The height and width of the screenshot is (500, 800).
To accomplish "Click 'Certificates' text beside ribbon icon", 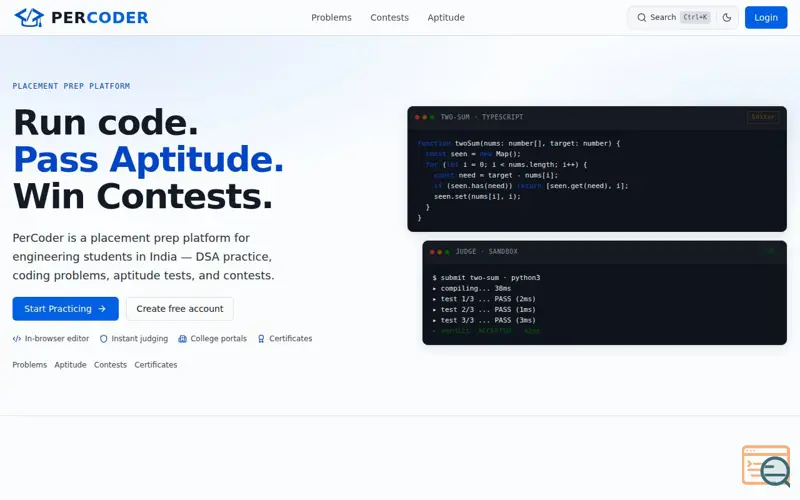I will click(290, 338).
